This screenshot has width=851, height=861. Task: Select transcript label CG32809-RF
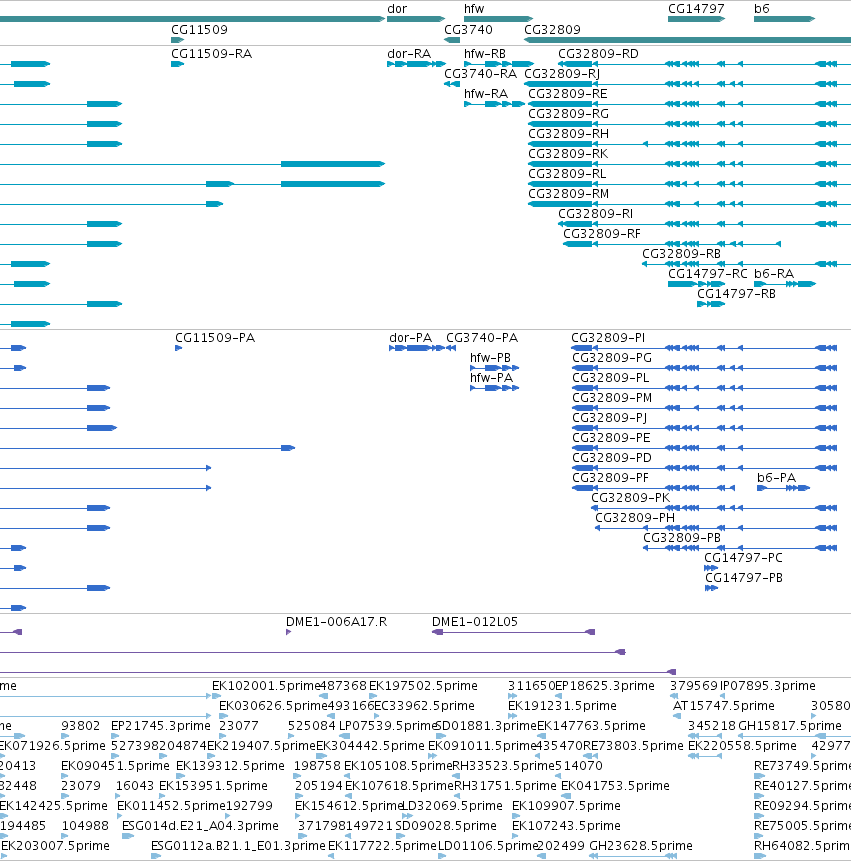click(x=602, y=234)
